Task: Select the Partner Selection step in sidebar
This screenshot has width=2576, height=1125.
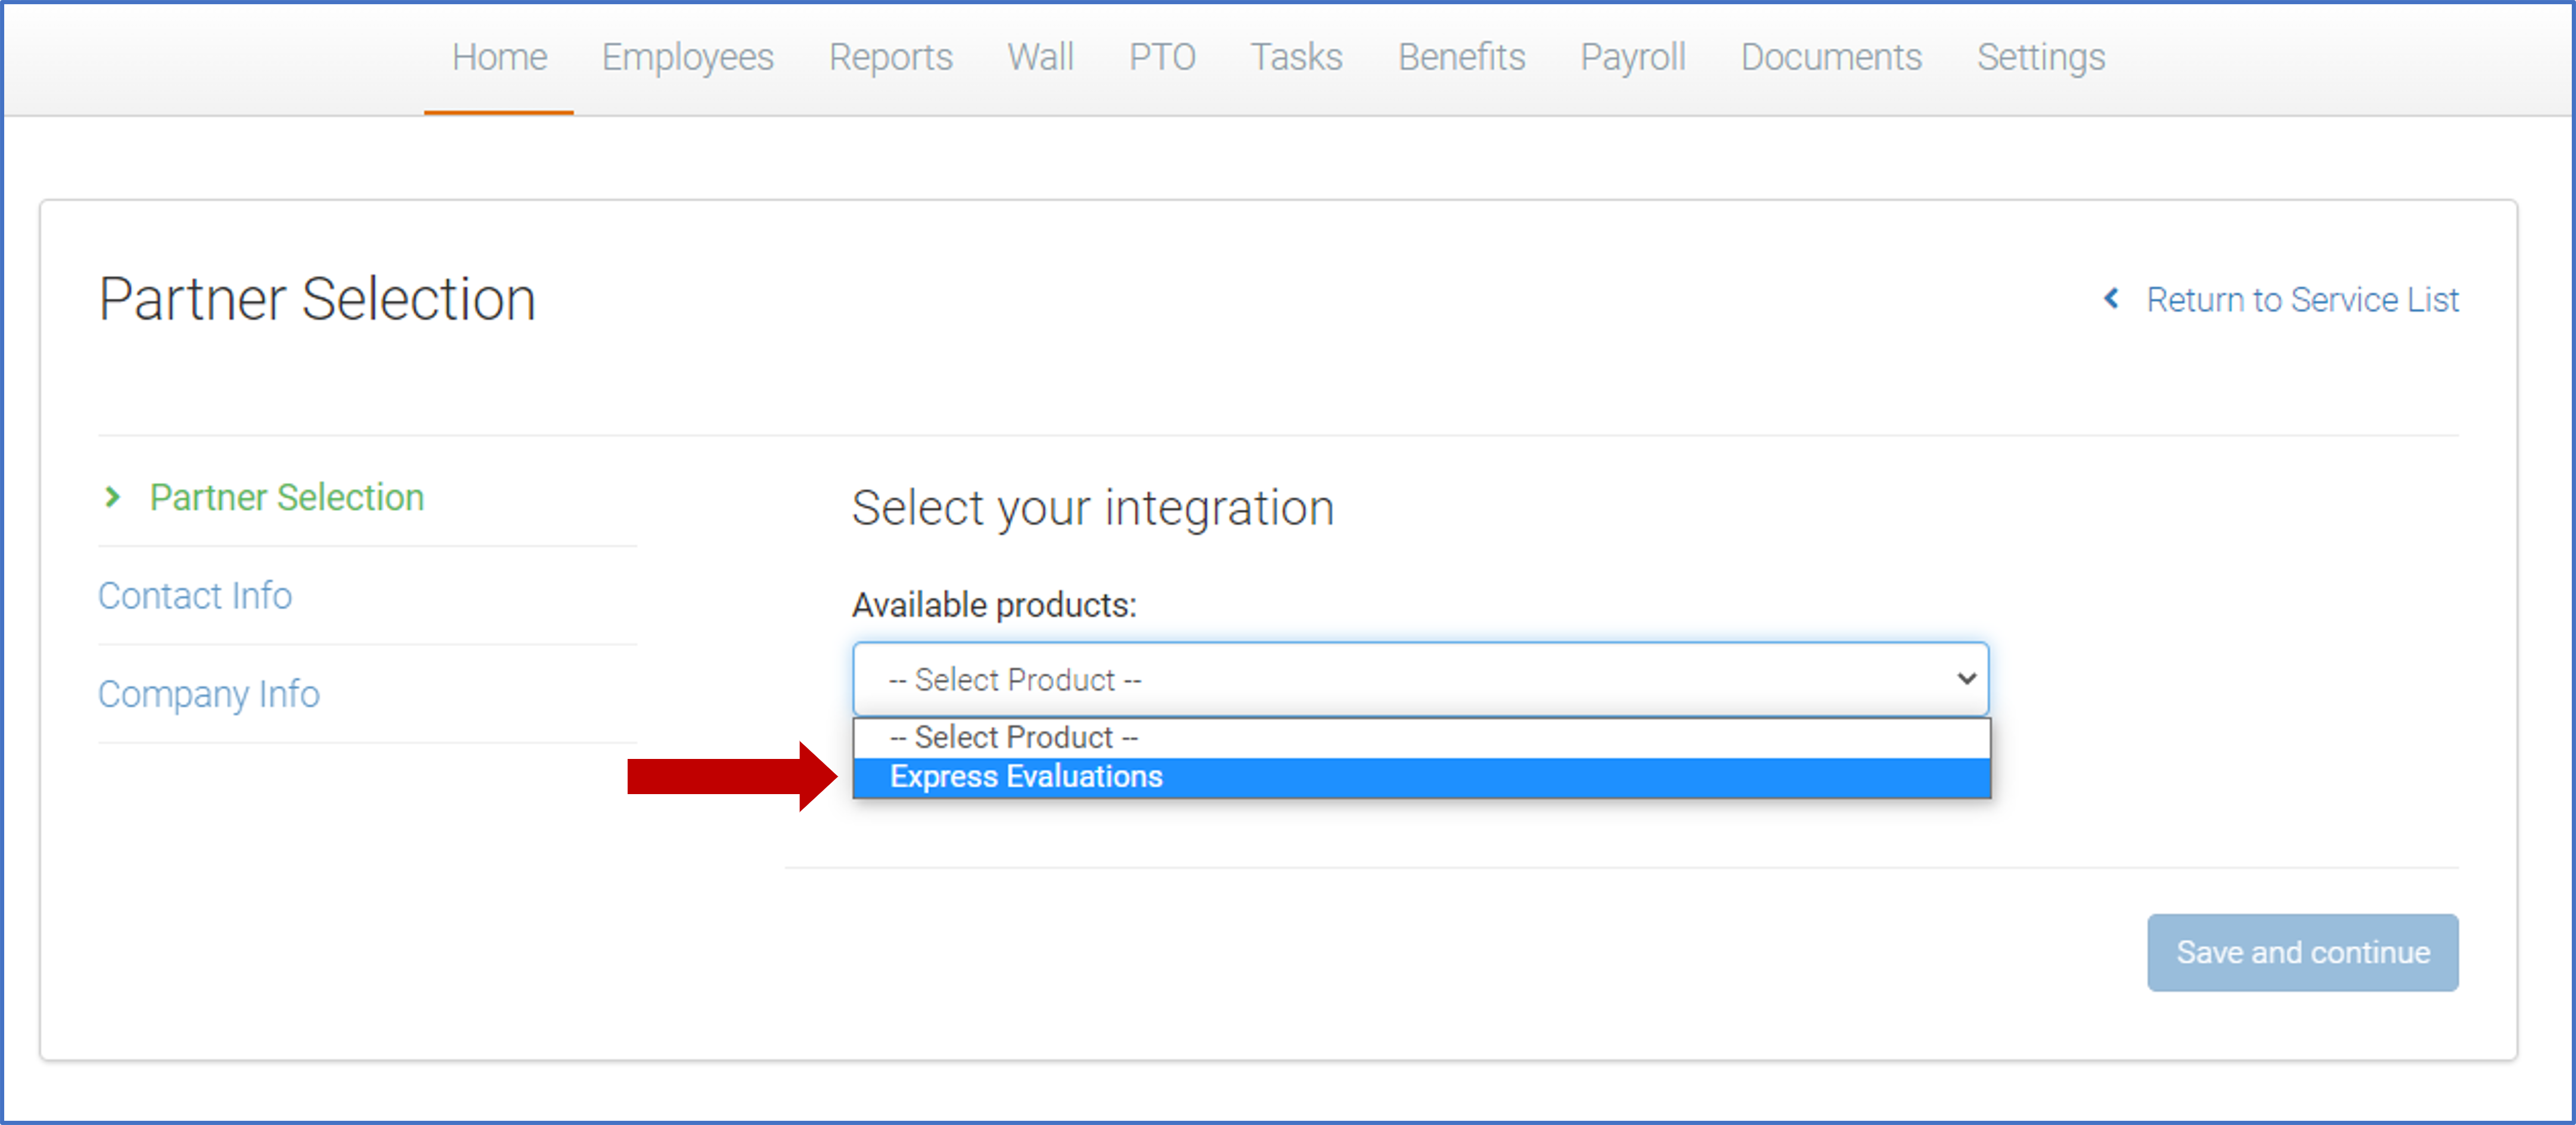Action: (287, 497)
